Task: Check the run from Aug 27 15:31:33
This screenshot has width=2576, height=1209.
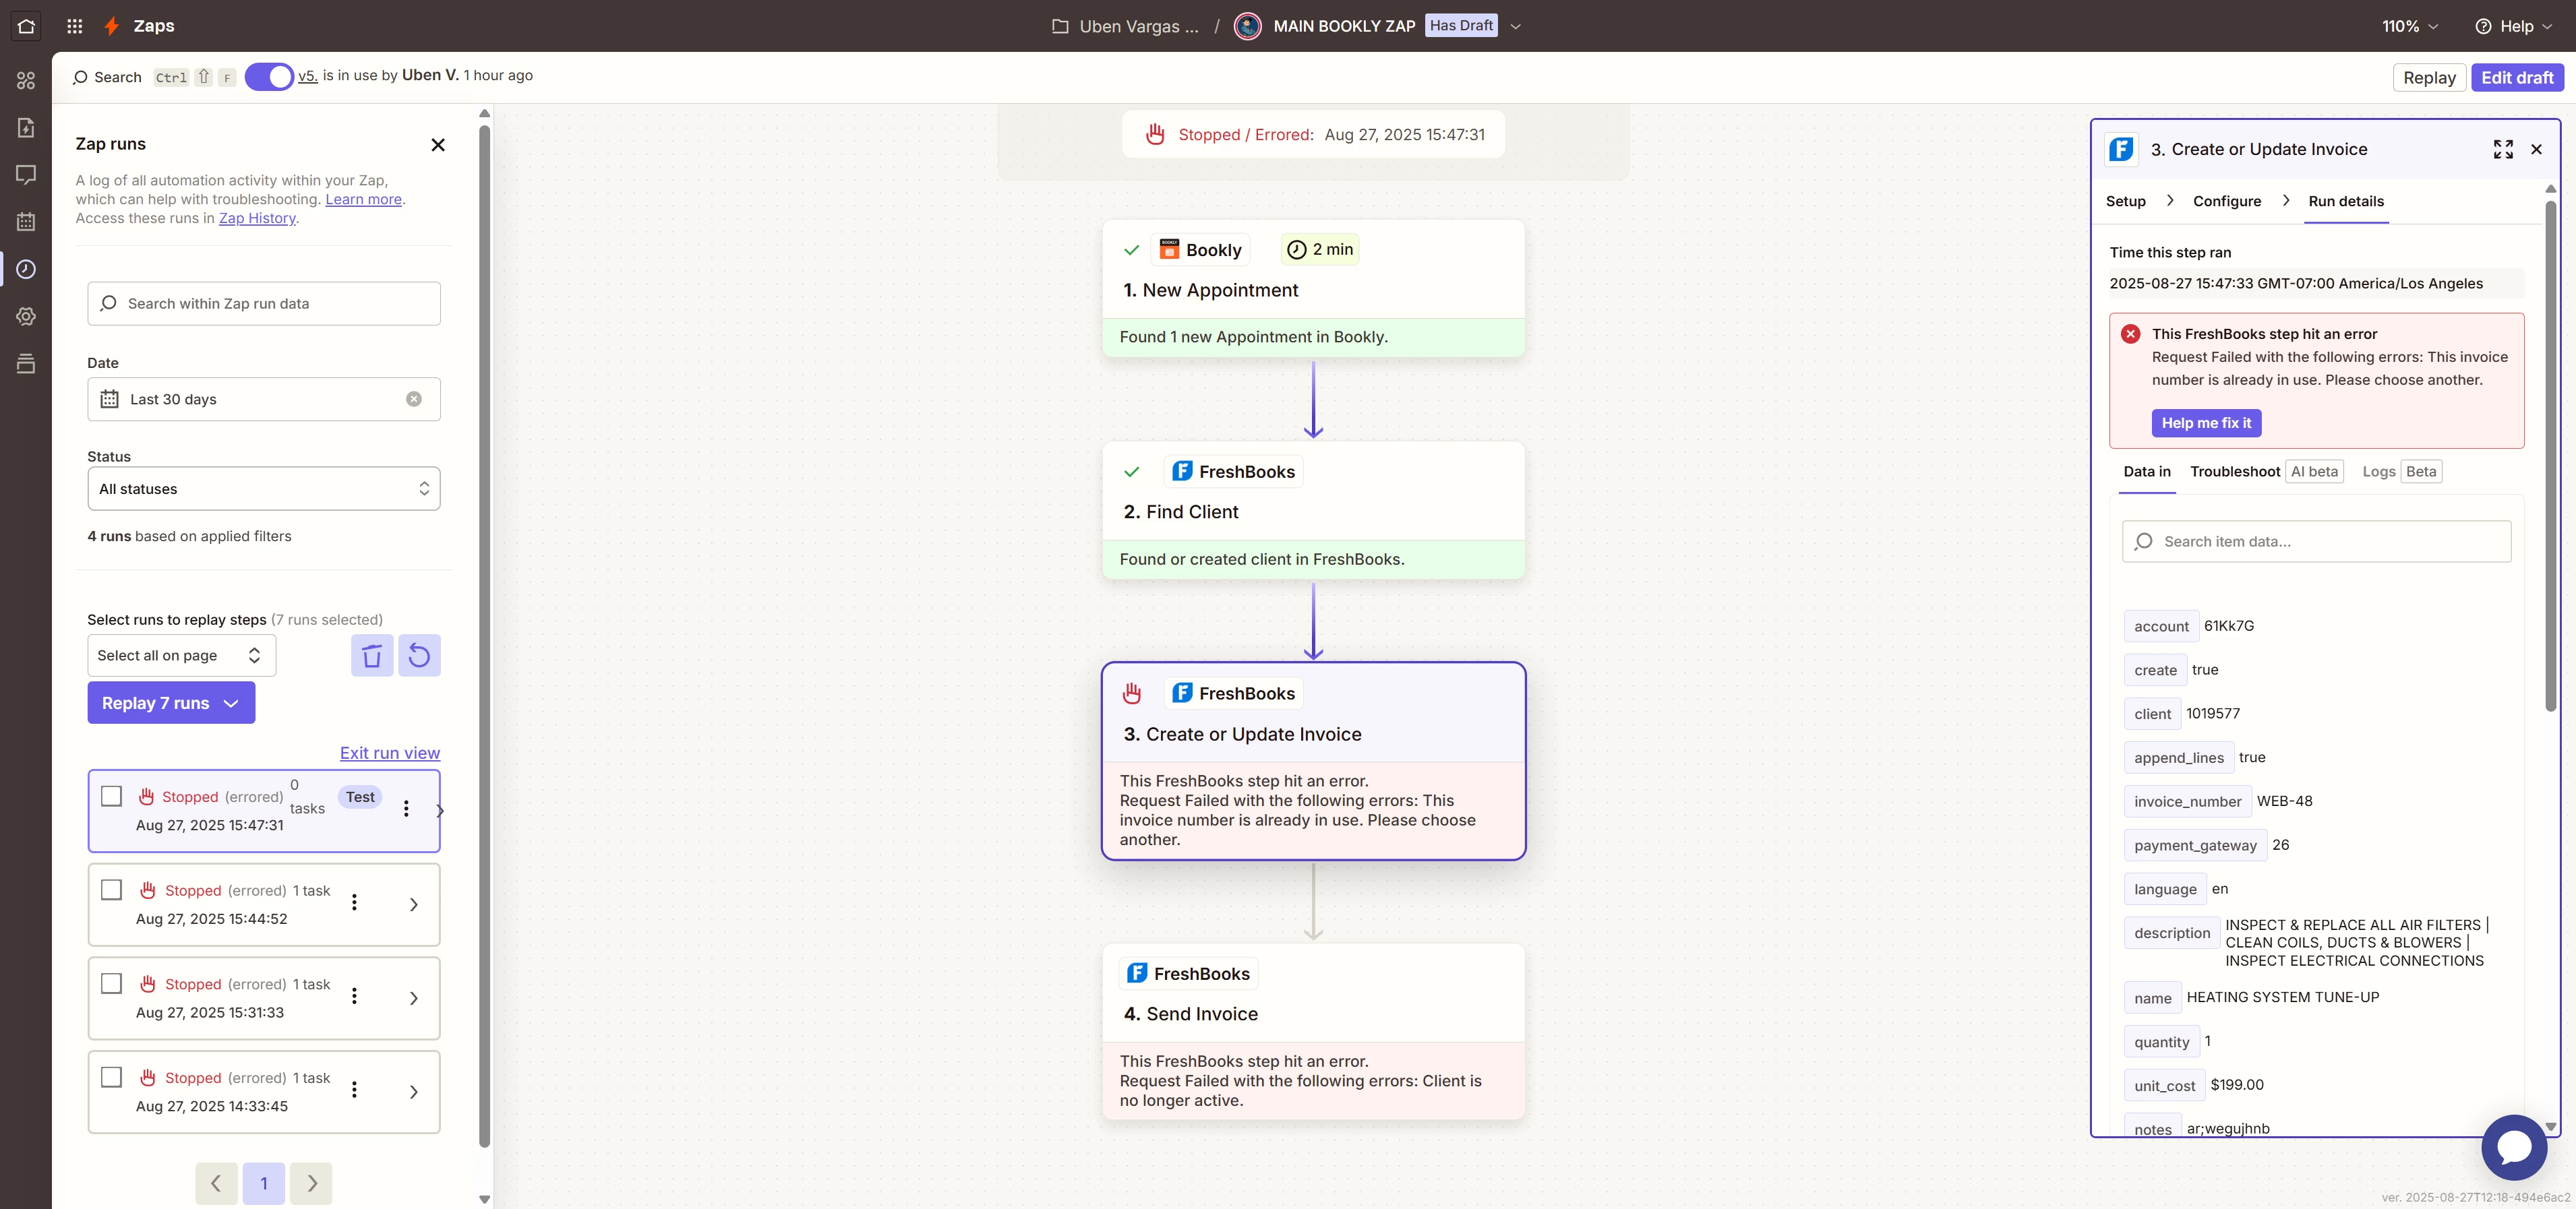Action: 112,984
